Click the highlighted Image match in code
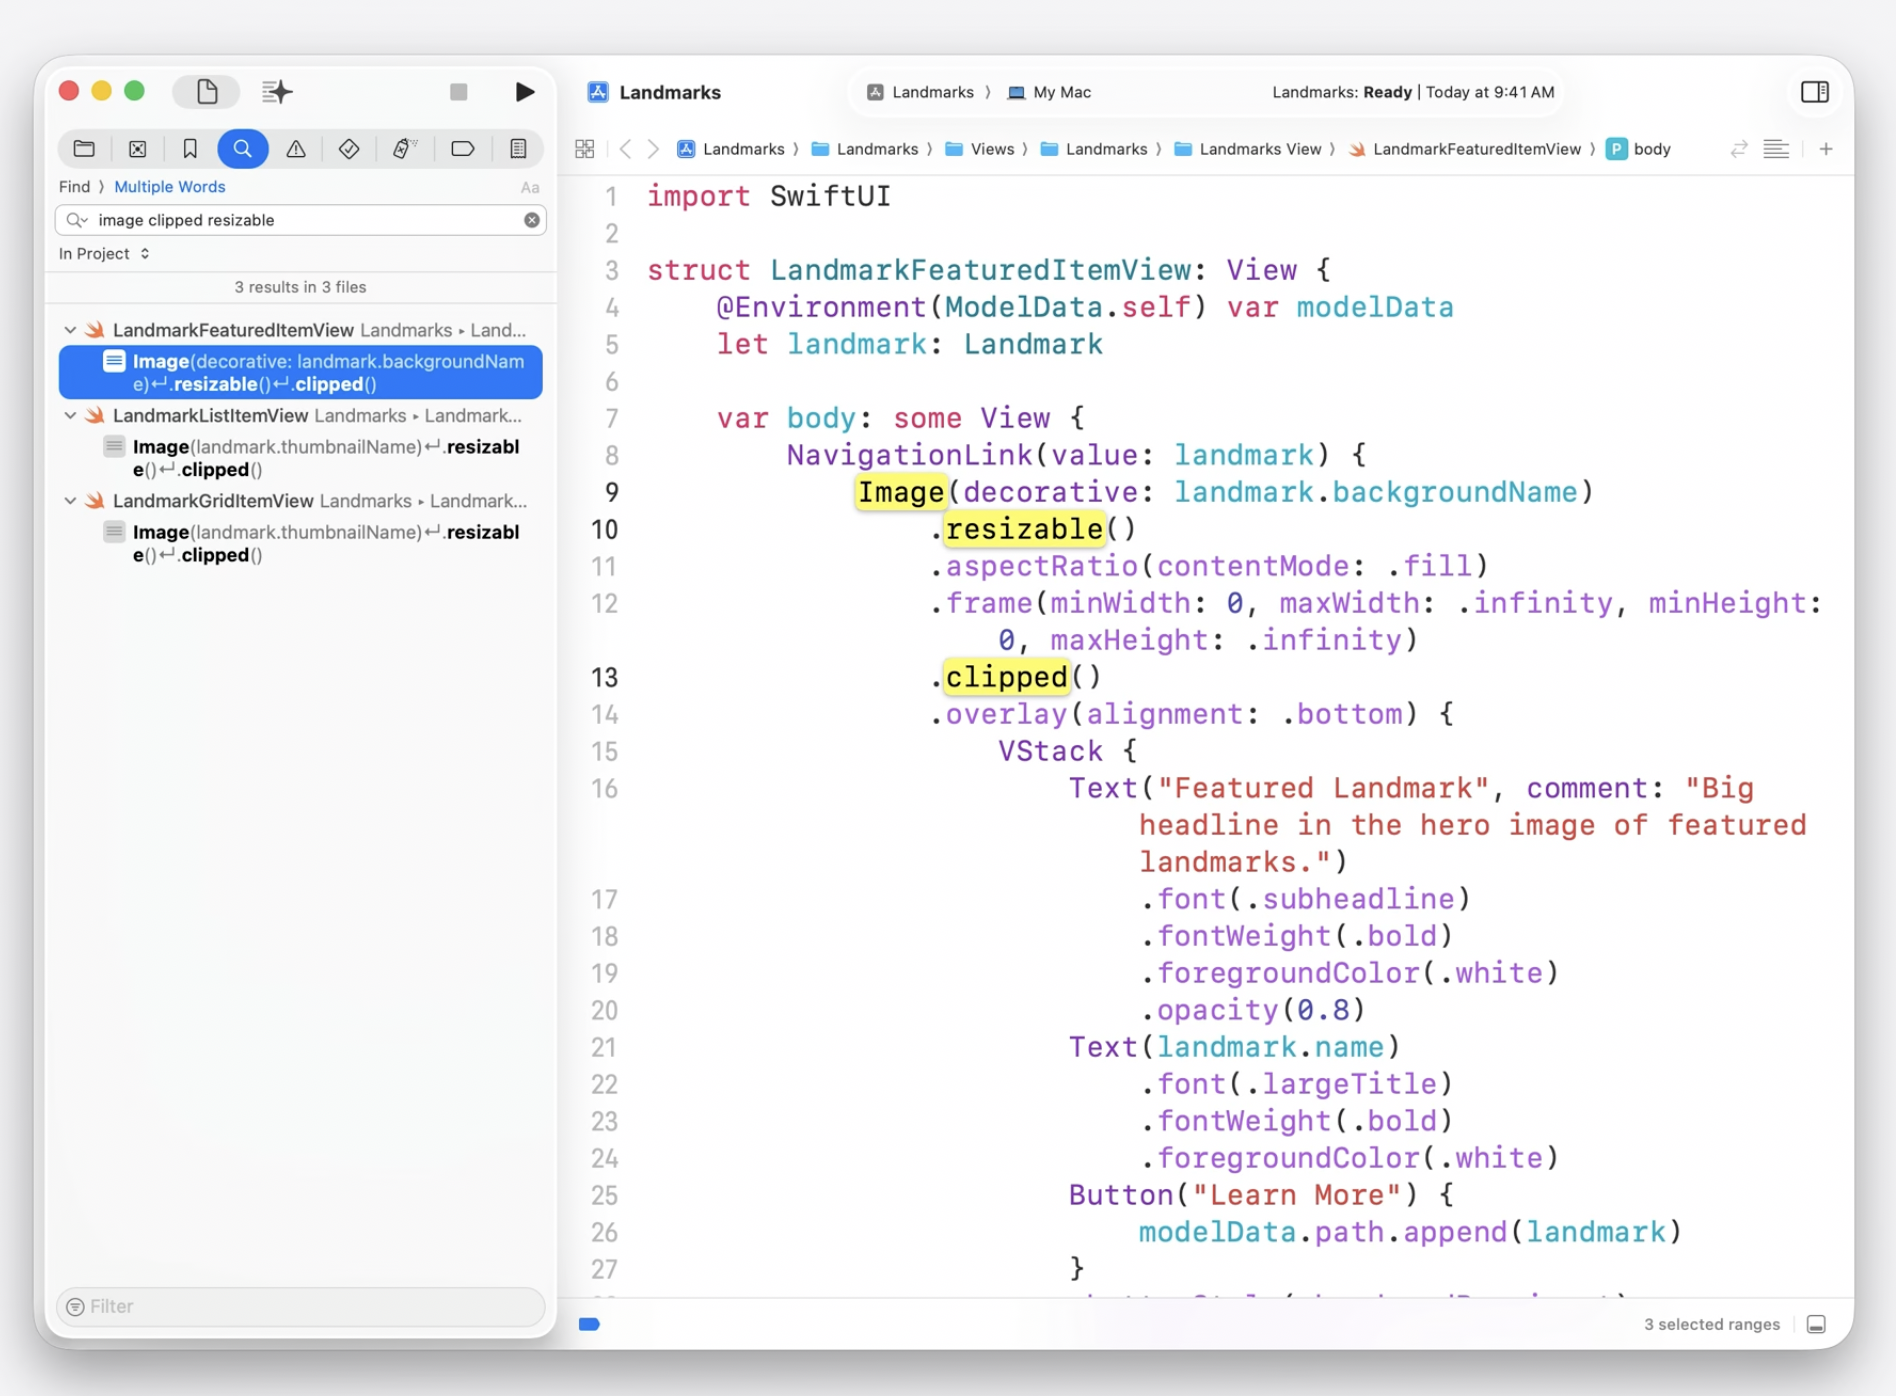The image size is (1896, 1396). coord(901,492)
